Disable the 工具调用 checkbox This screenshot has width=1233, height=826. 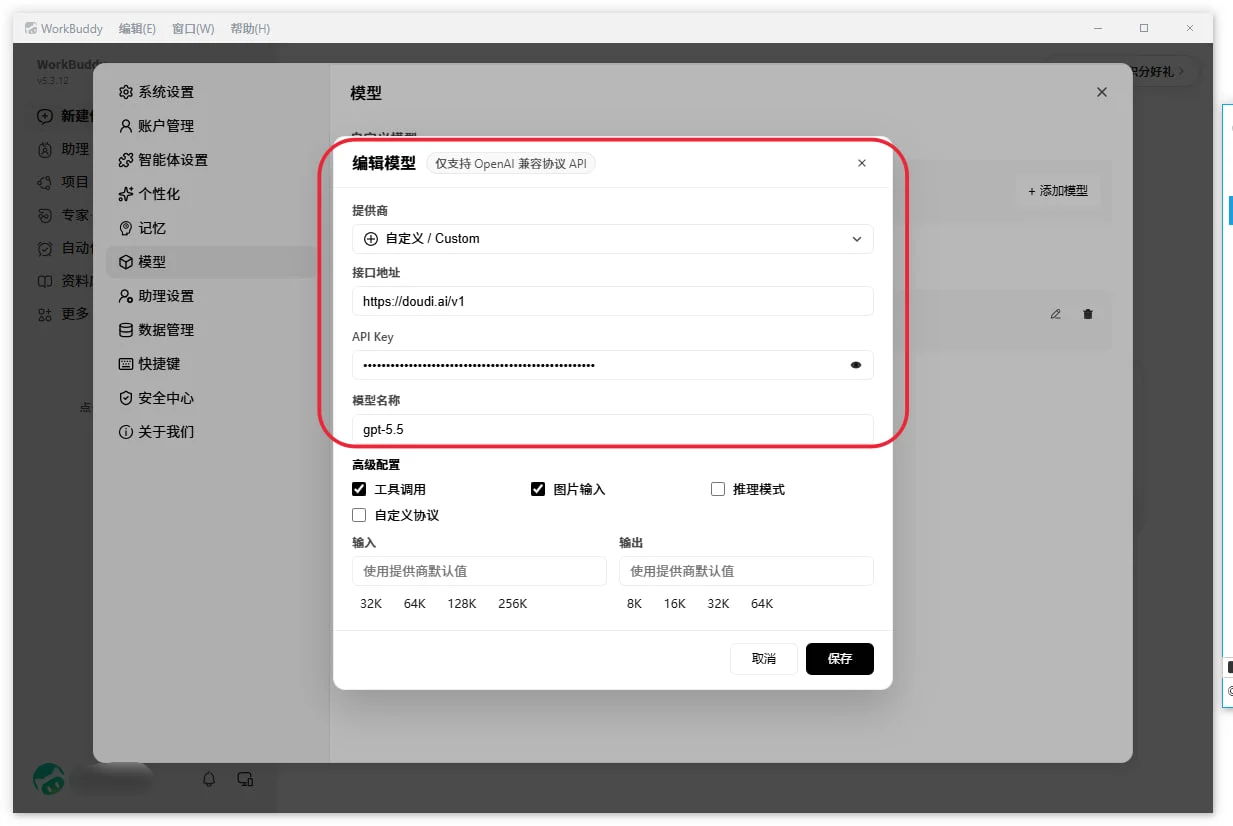coord(359,489)
